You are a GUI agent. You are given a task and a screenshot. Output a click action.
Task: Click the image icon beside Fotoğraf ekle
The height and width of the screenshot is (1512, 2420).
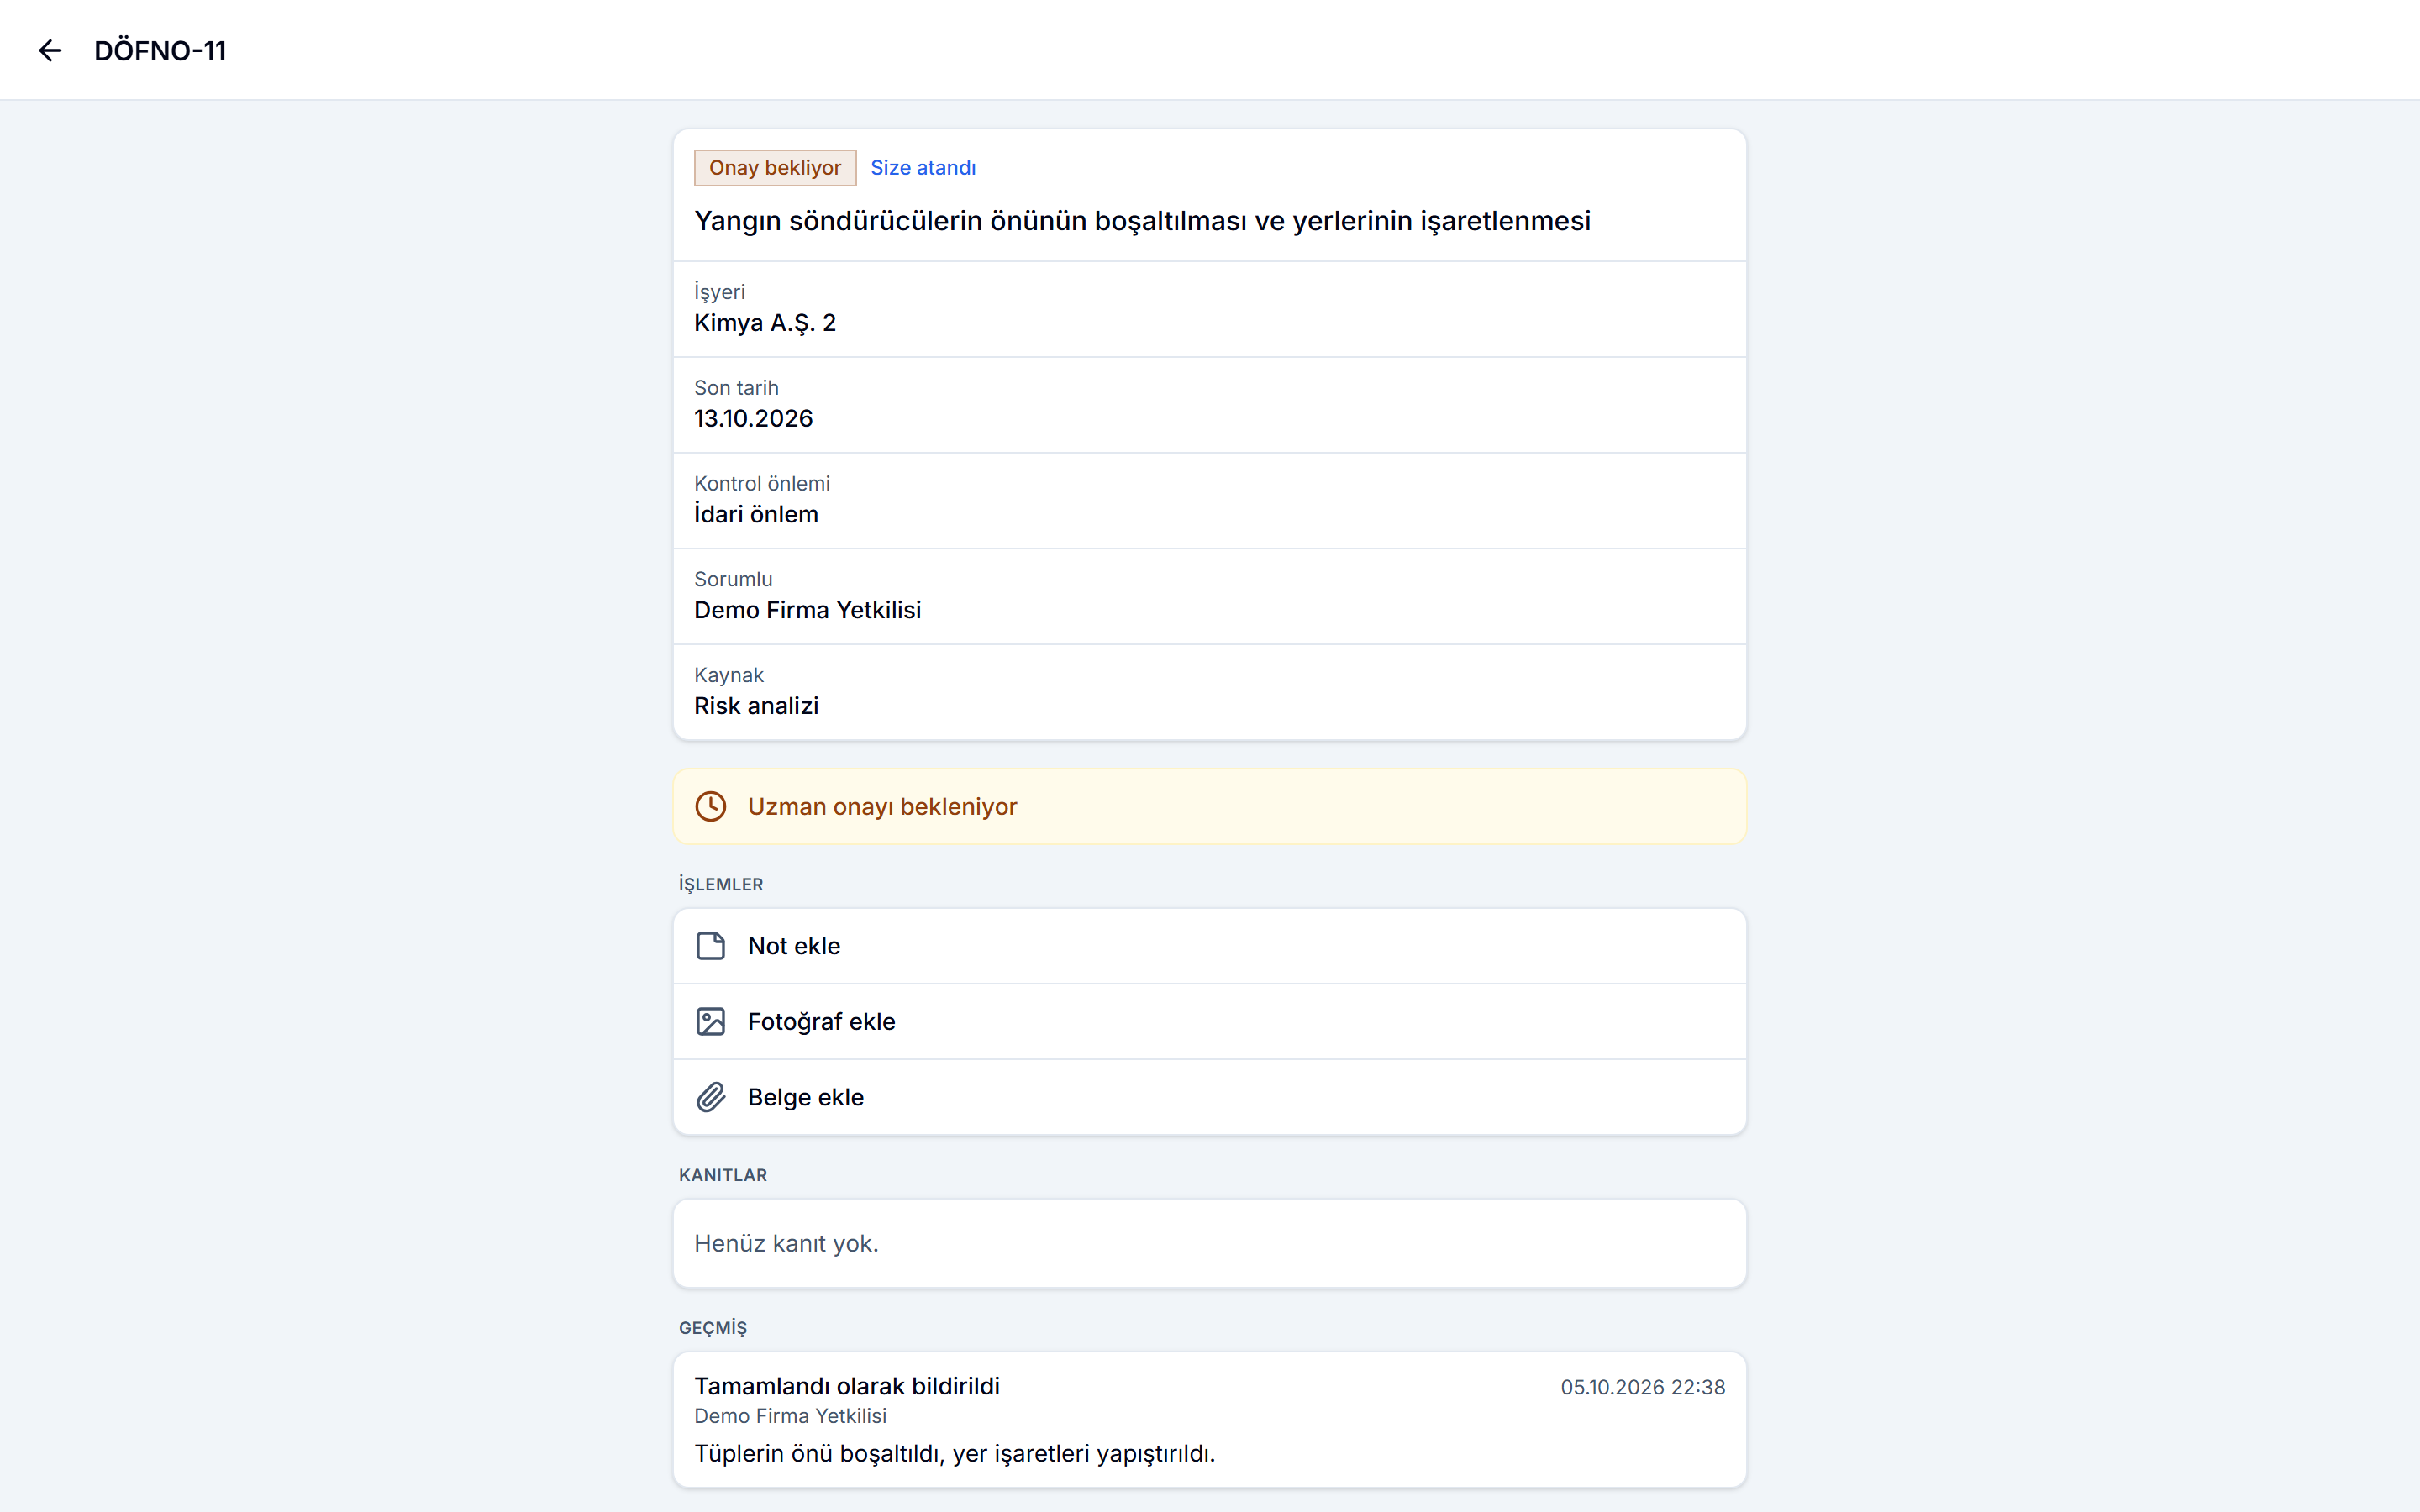tap(710, 1021)
